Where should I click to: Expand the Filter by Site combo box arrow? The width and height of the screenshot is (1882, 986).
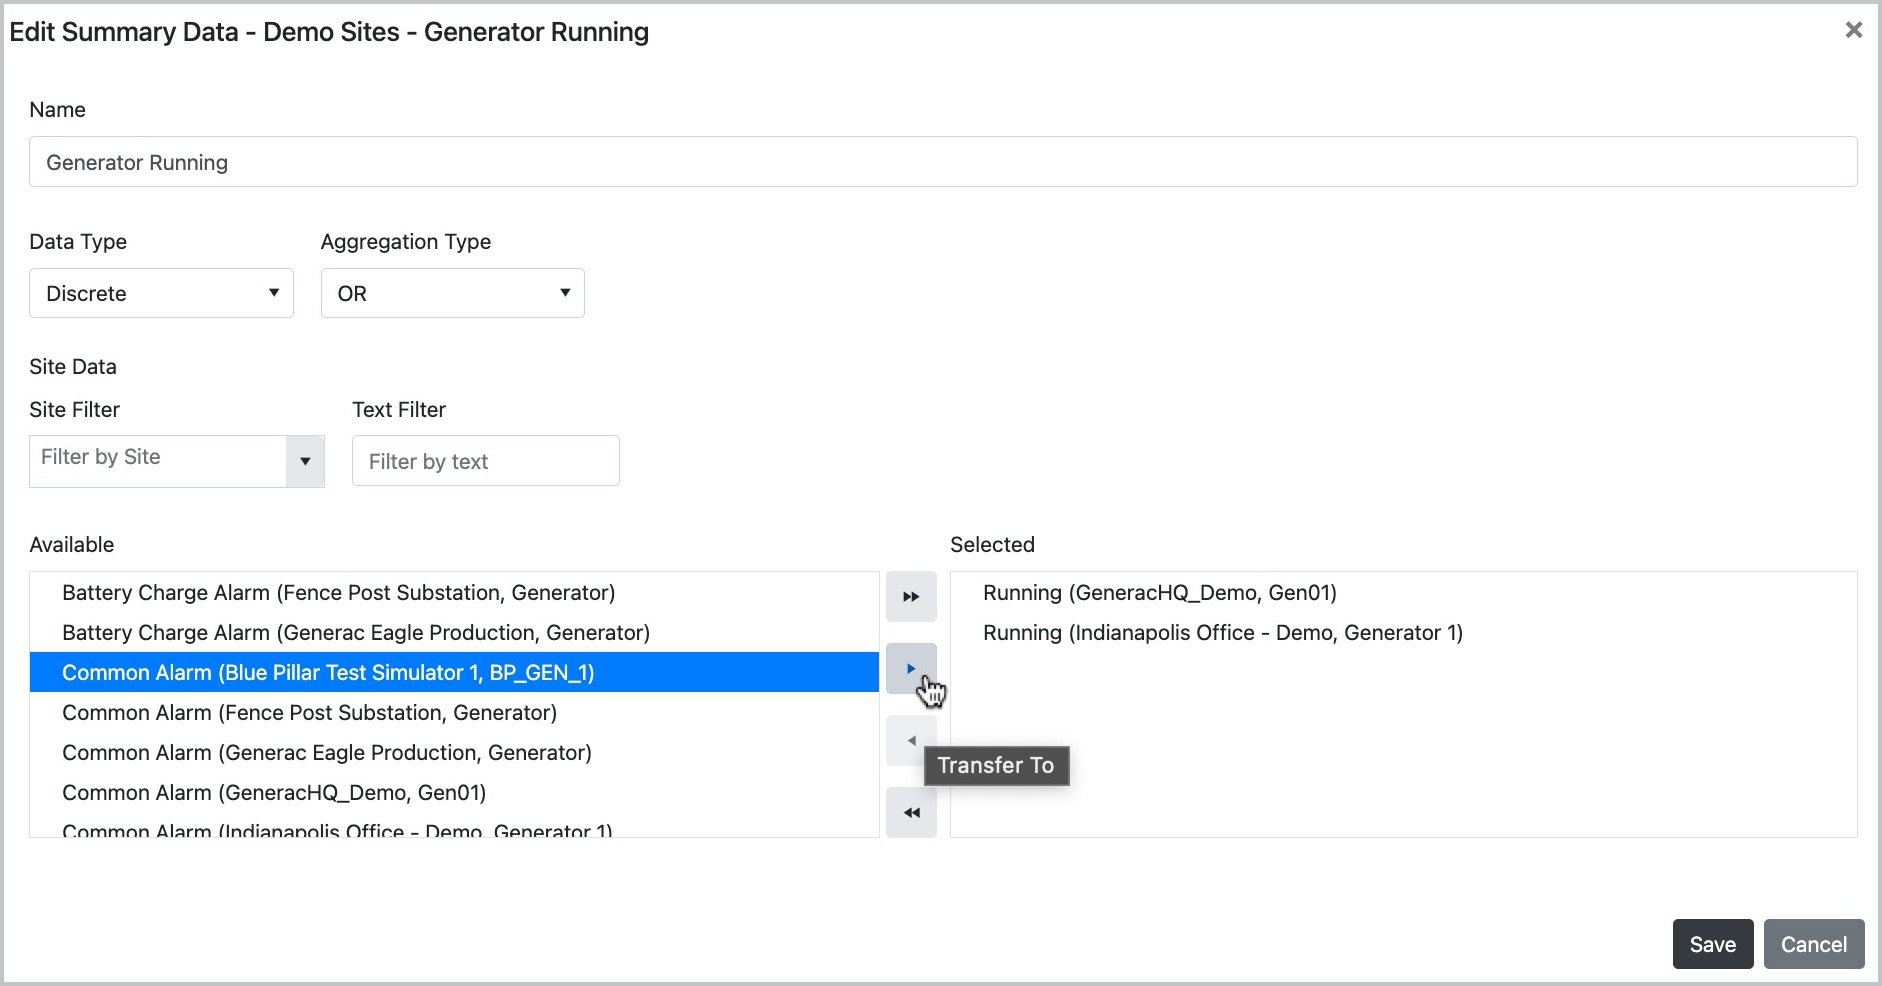(x=305, y=461)
